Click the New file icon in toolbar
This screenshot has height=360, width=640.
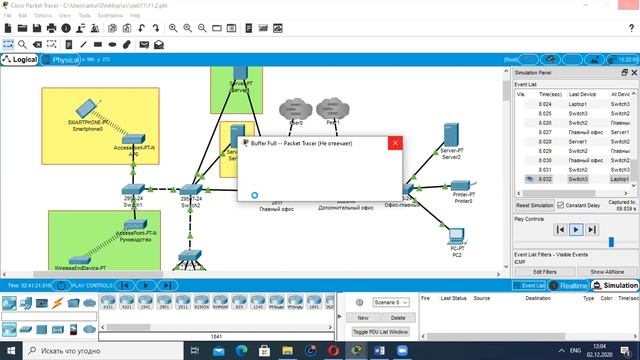tap(8, 28)
